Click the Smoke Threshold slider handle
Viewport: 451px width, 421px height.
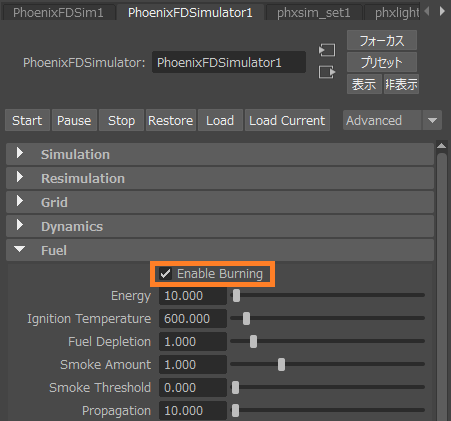235,387
